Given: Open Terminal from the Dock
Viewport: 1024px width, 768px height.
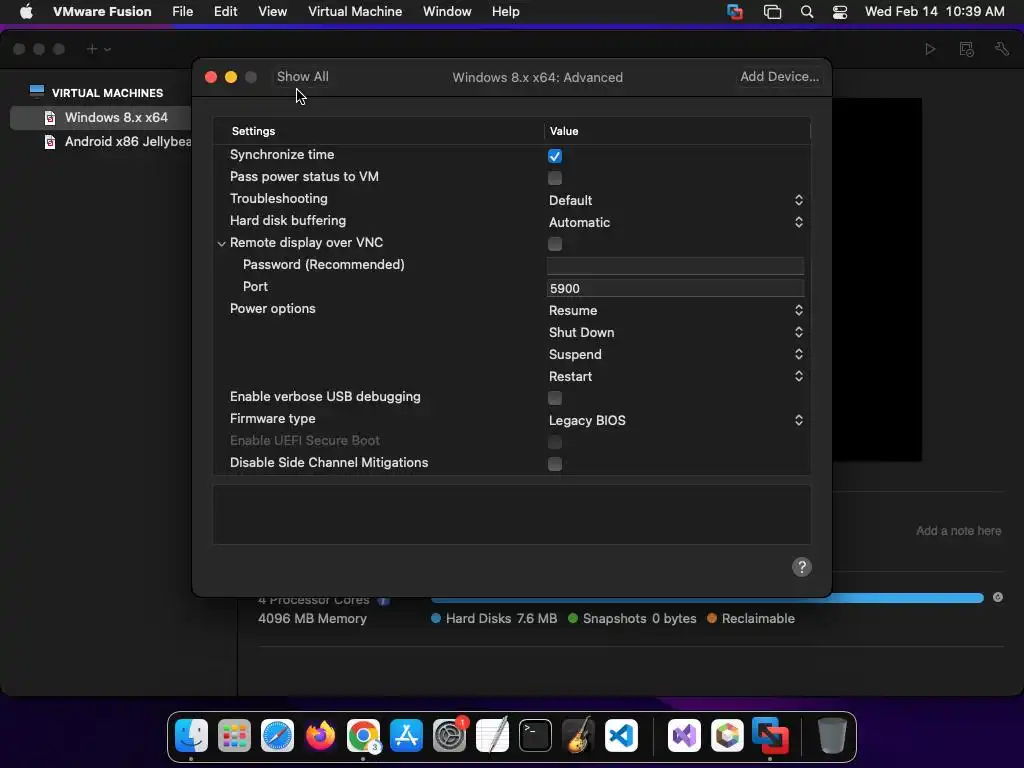Looking at the screenshot, I should [535, 735].
